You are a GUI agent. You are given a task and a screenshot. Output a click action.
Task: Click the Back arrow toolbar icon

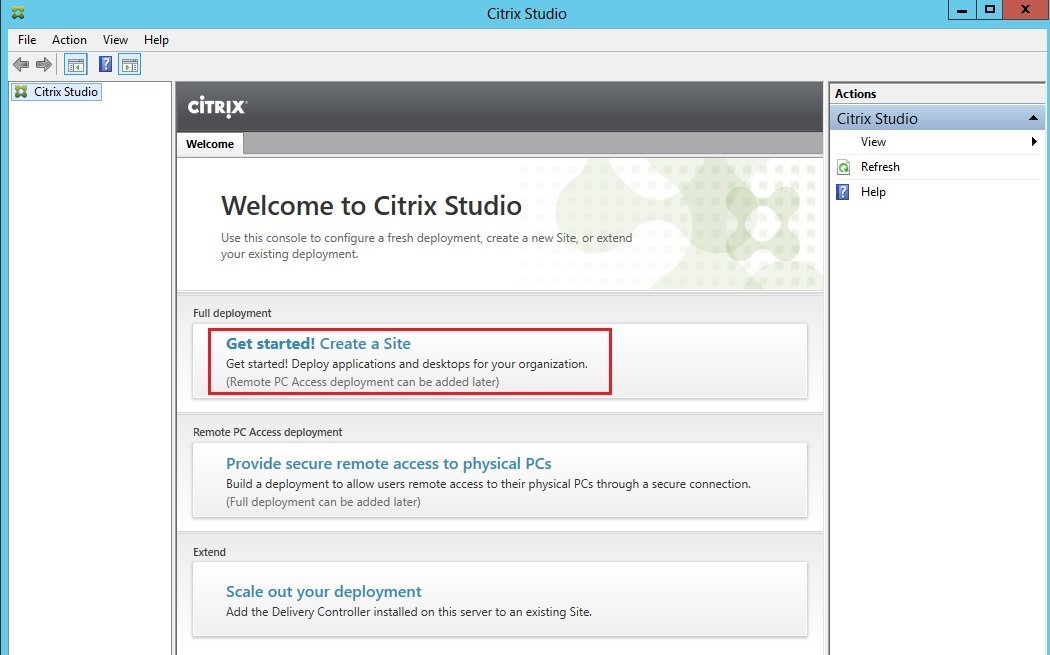click(21, 65)
